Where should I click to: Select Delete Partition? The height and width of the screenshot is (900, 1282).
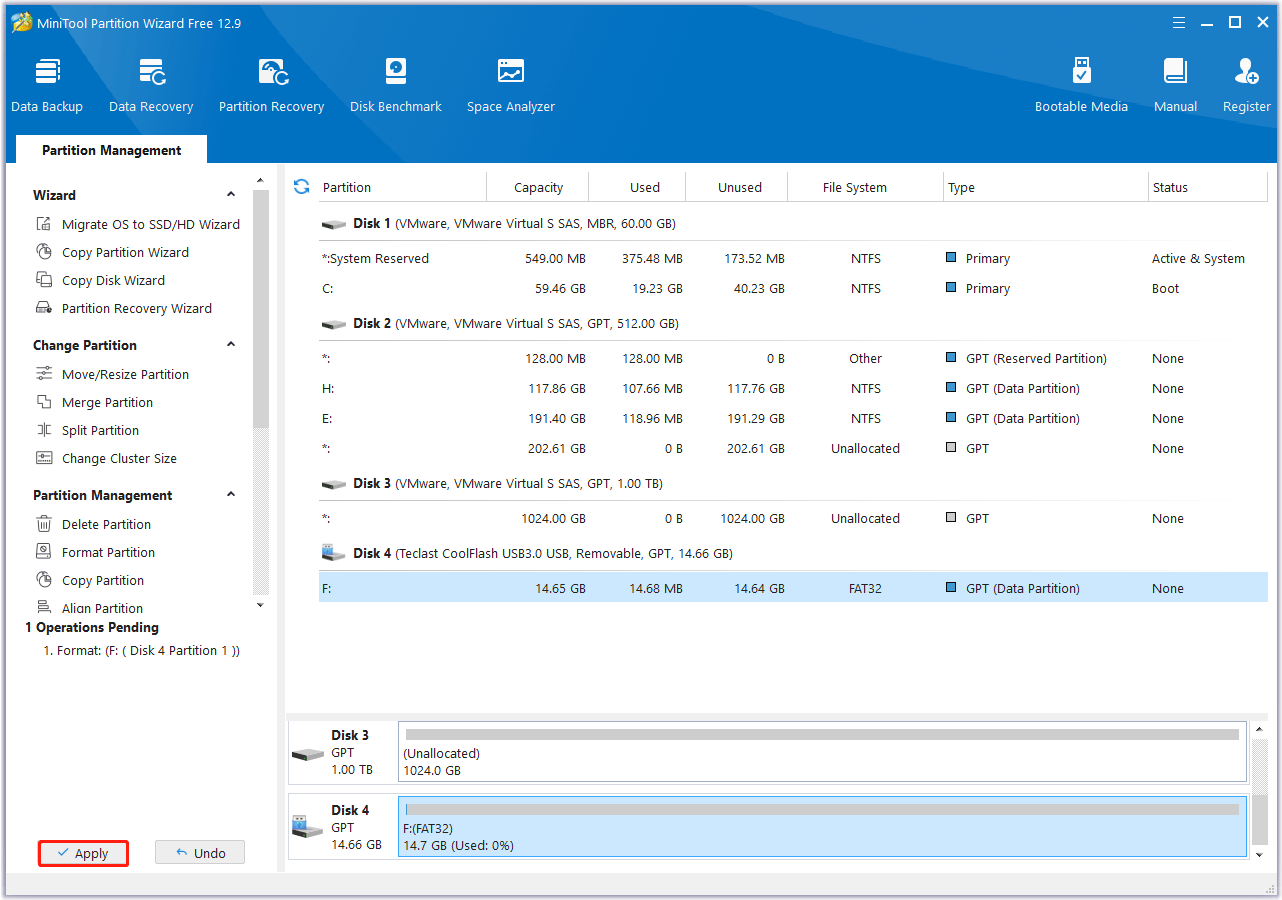coord(93,524)
